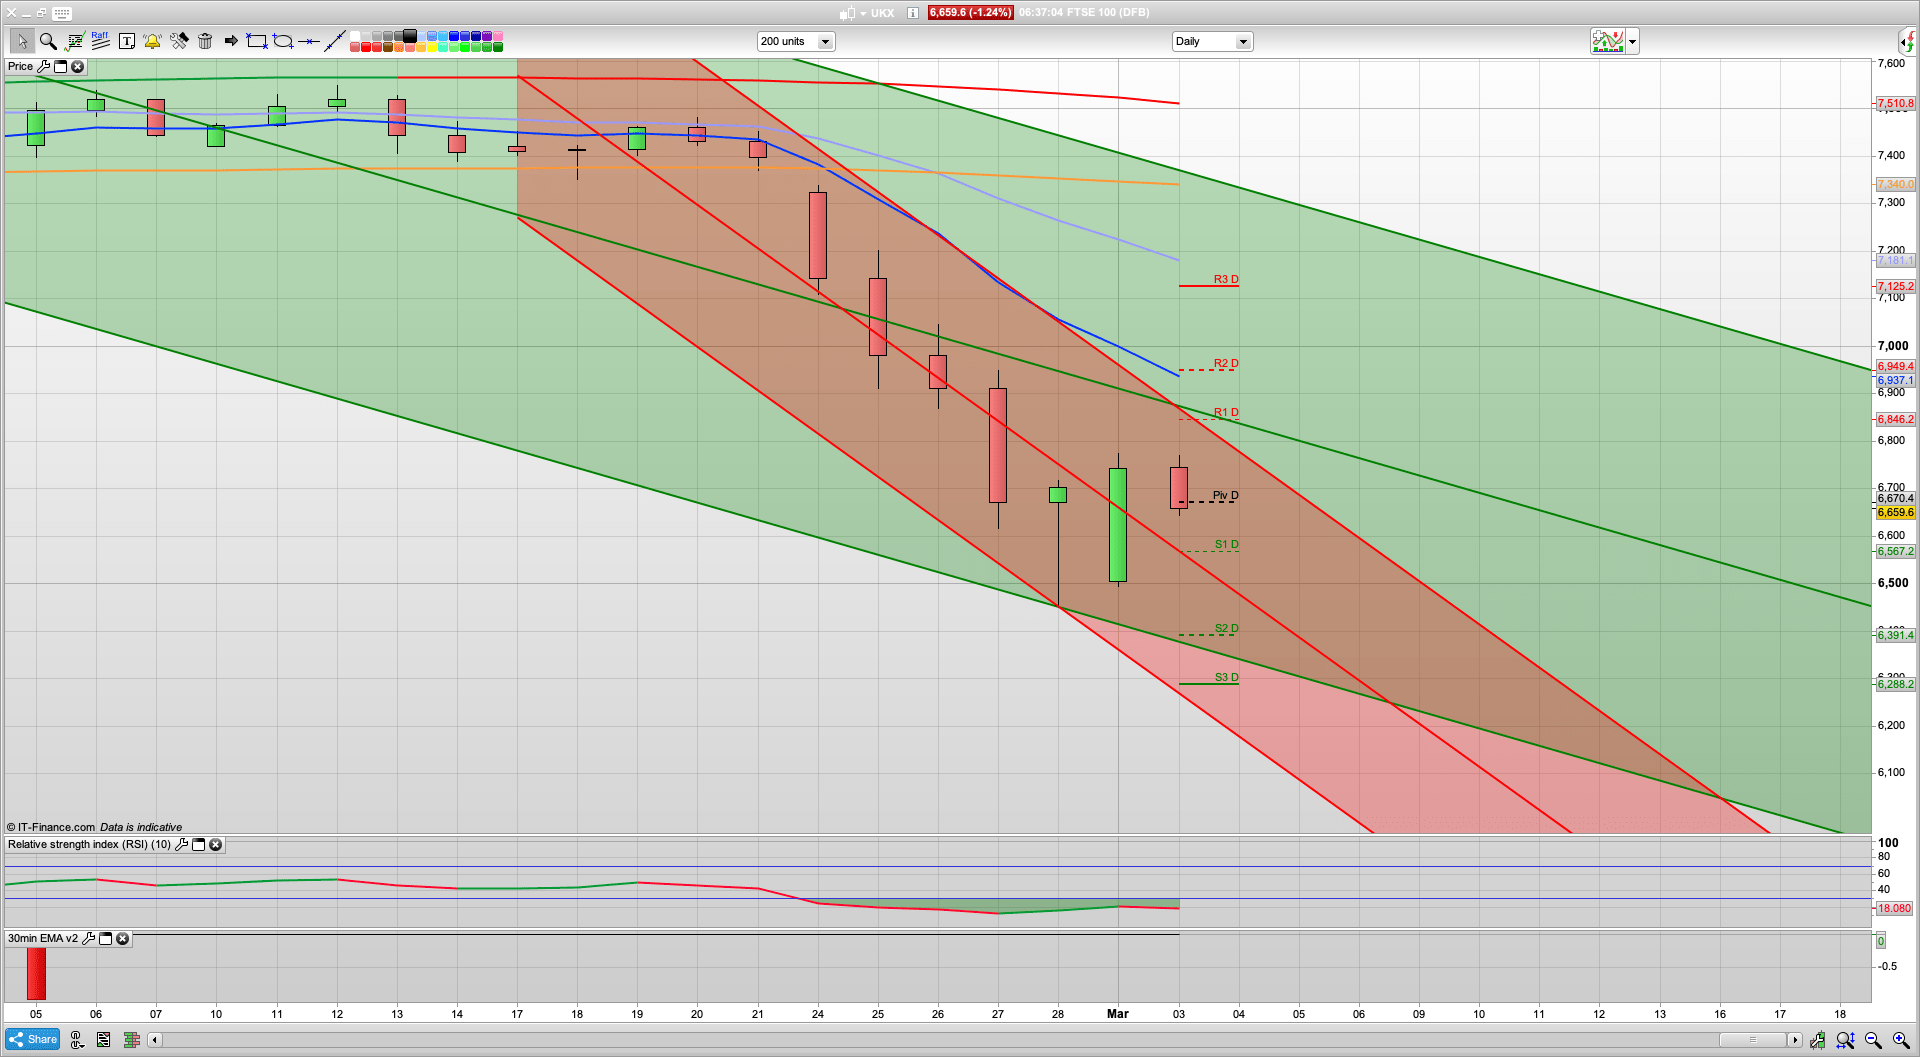Click the Share button
Viewport: 1920px width, 1057px height.
point(33,1040)
